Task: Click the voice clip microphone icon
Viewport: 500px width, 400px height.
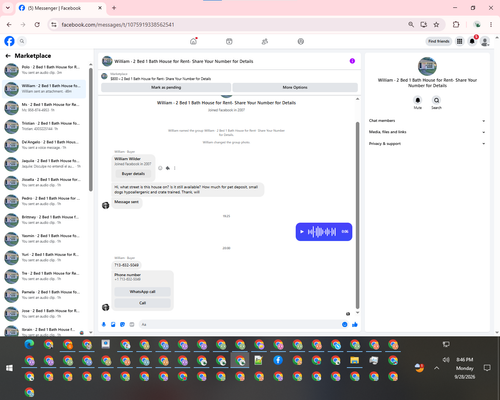Action: point(104,324)
